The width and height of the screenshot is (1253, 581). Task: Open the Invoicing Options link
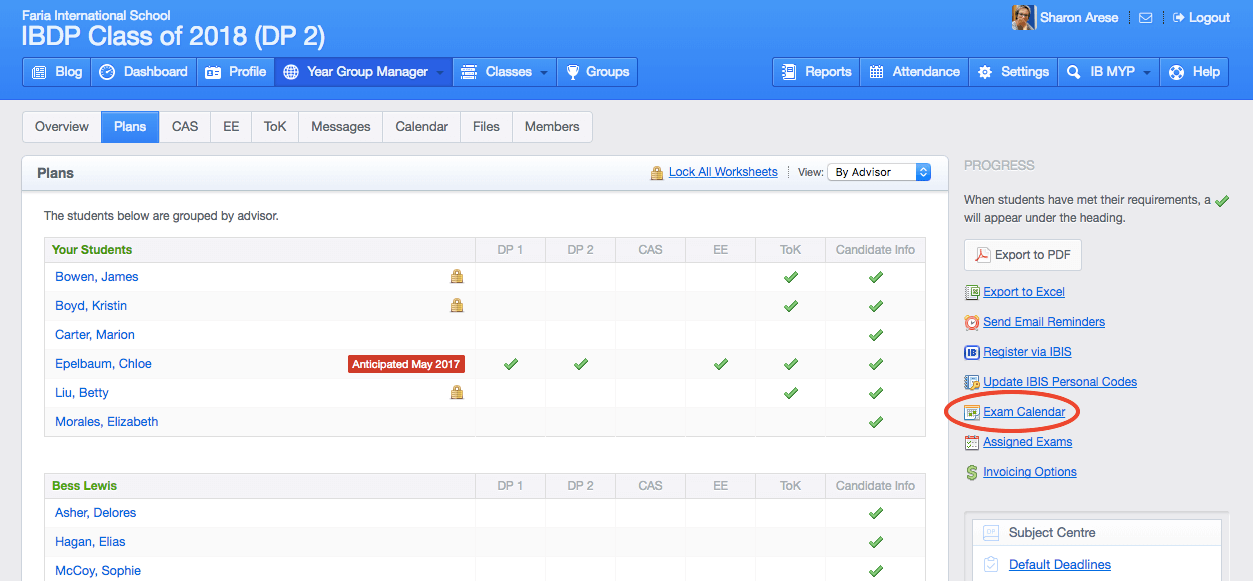(1030, 472)
